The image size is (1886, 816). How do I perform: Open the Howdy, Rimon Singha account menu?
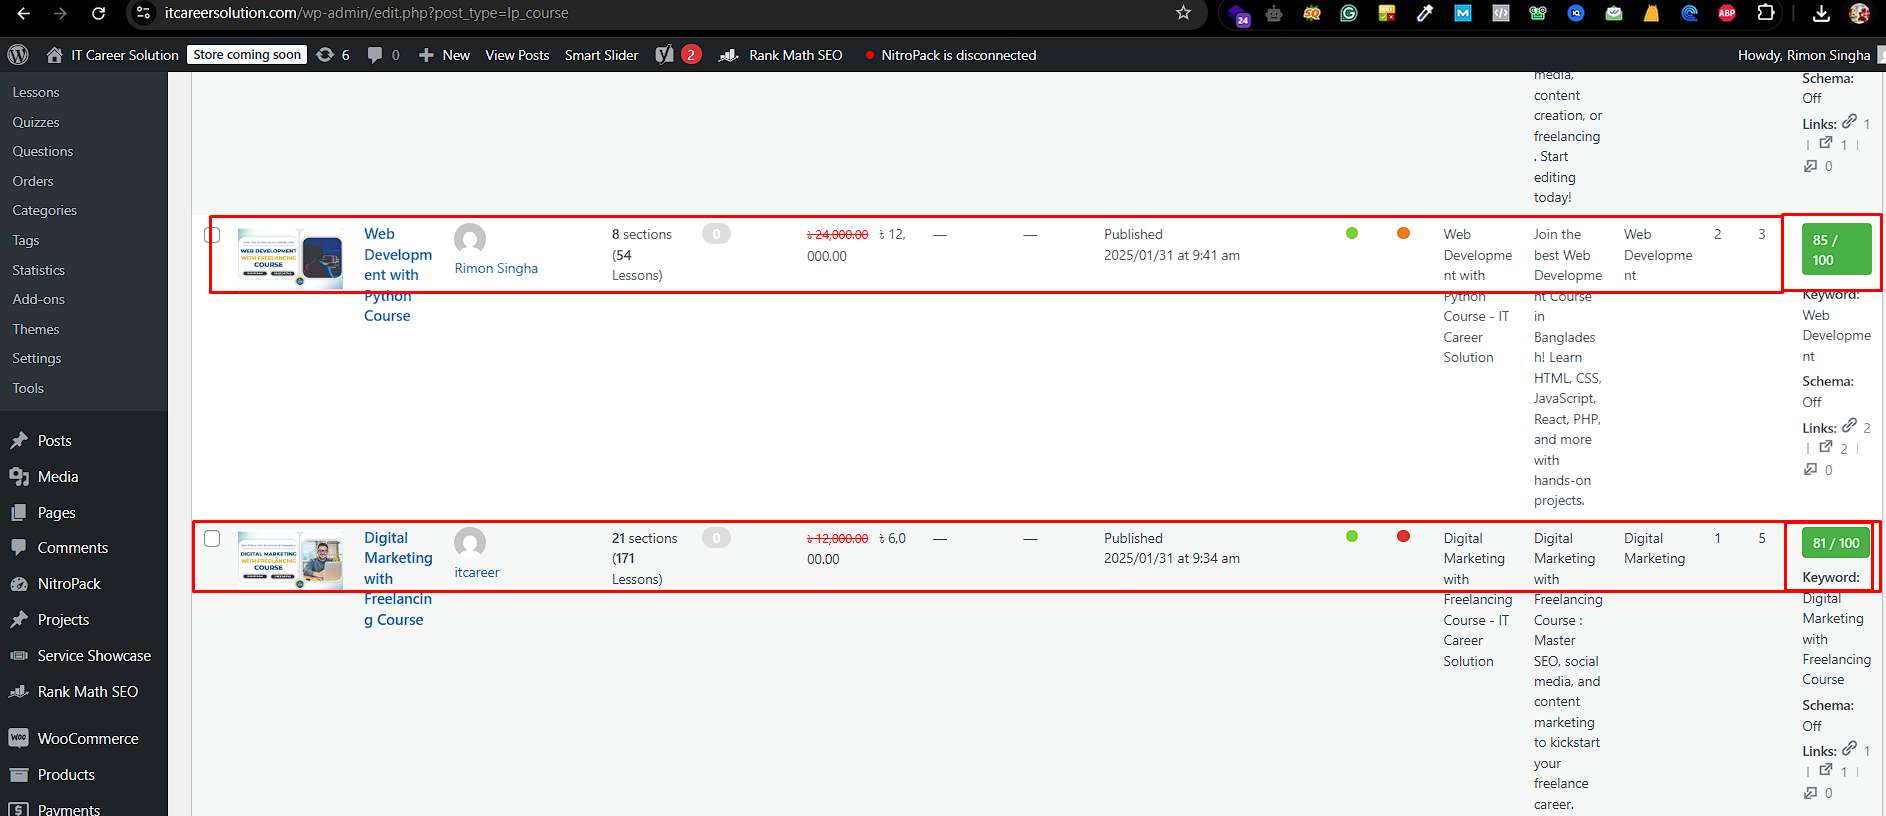pyautogui.click(x=1804, y=55)
